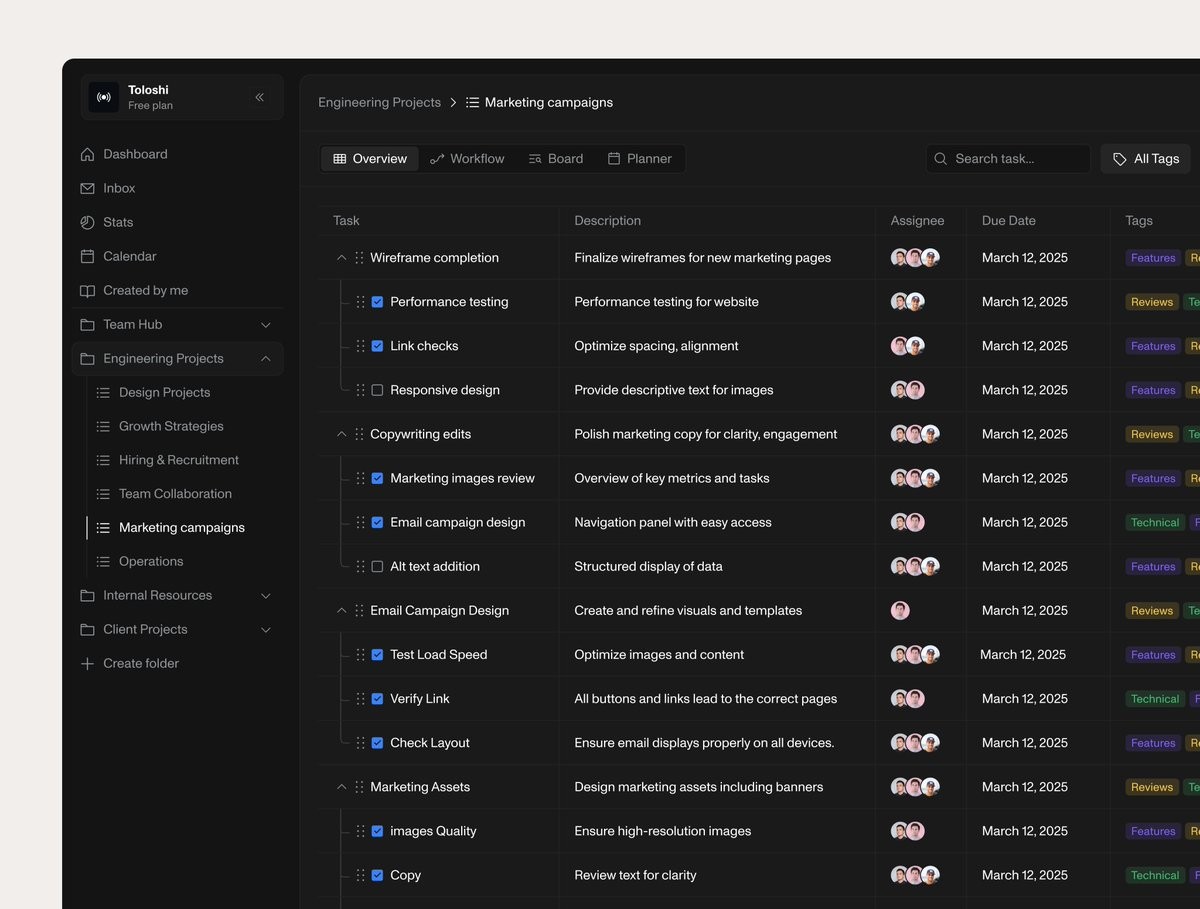Grab the drag handle of Verify Link row

pyautogui.click(x=360, y=699)
